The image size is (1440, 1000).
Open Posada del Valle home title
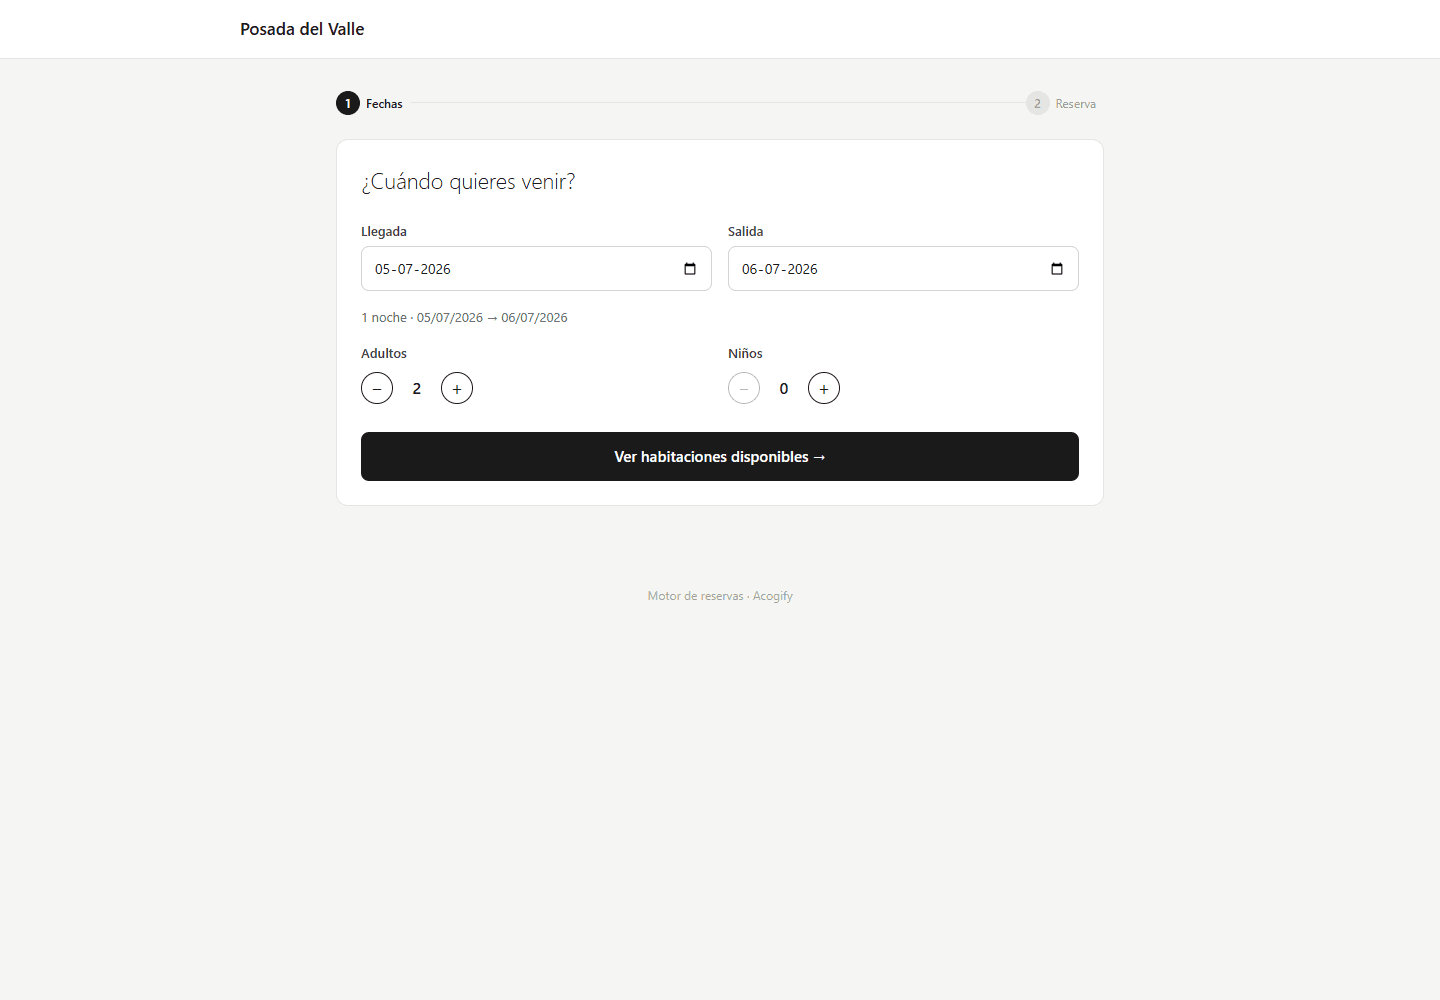[x=302, y=29]
